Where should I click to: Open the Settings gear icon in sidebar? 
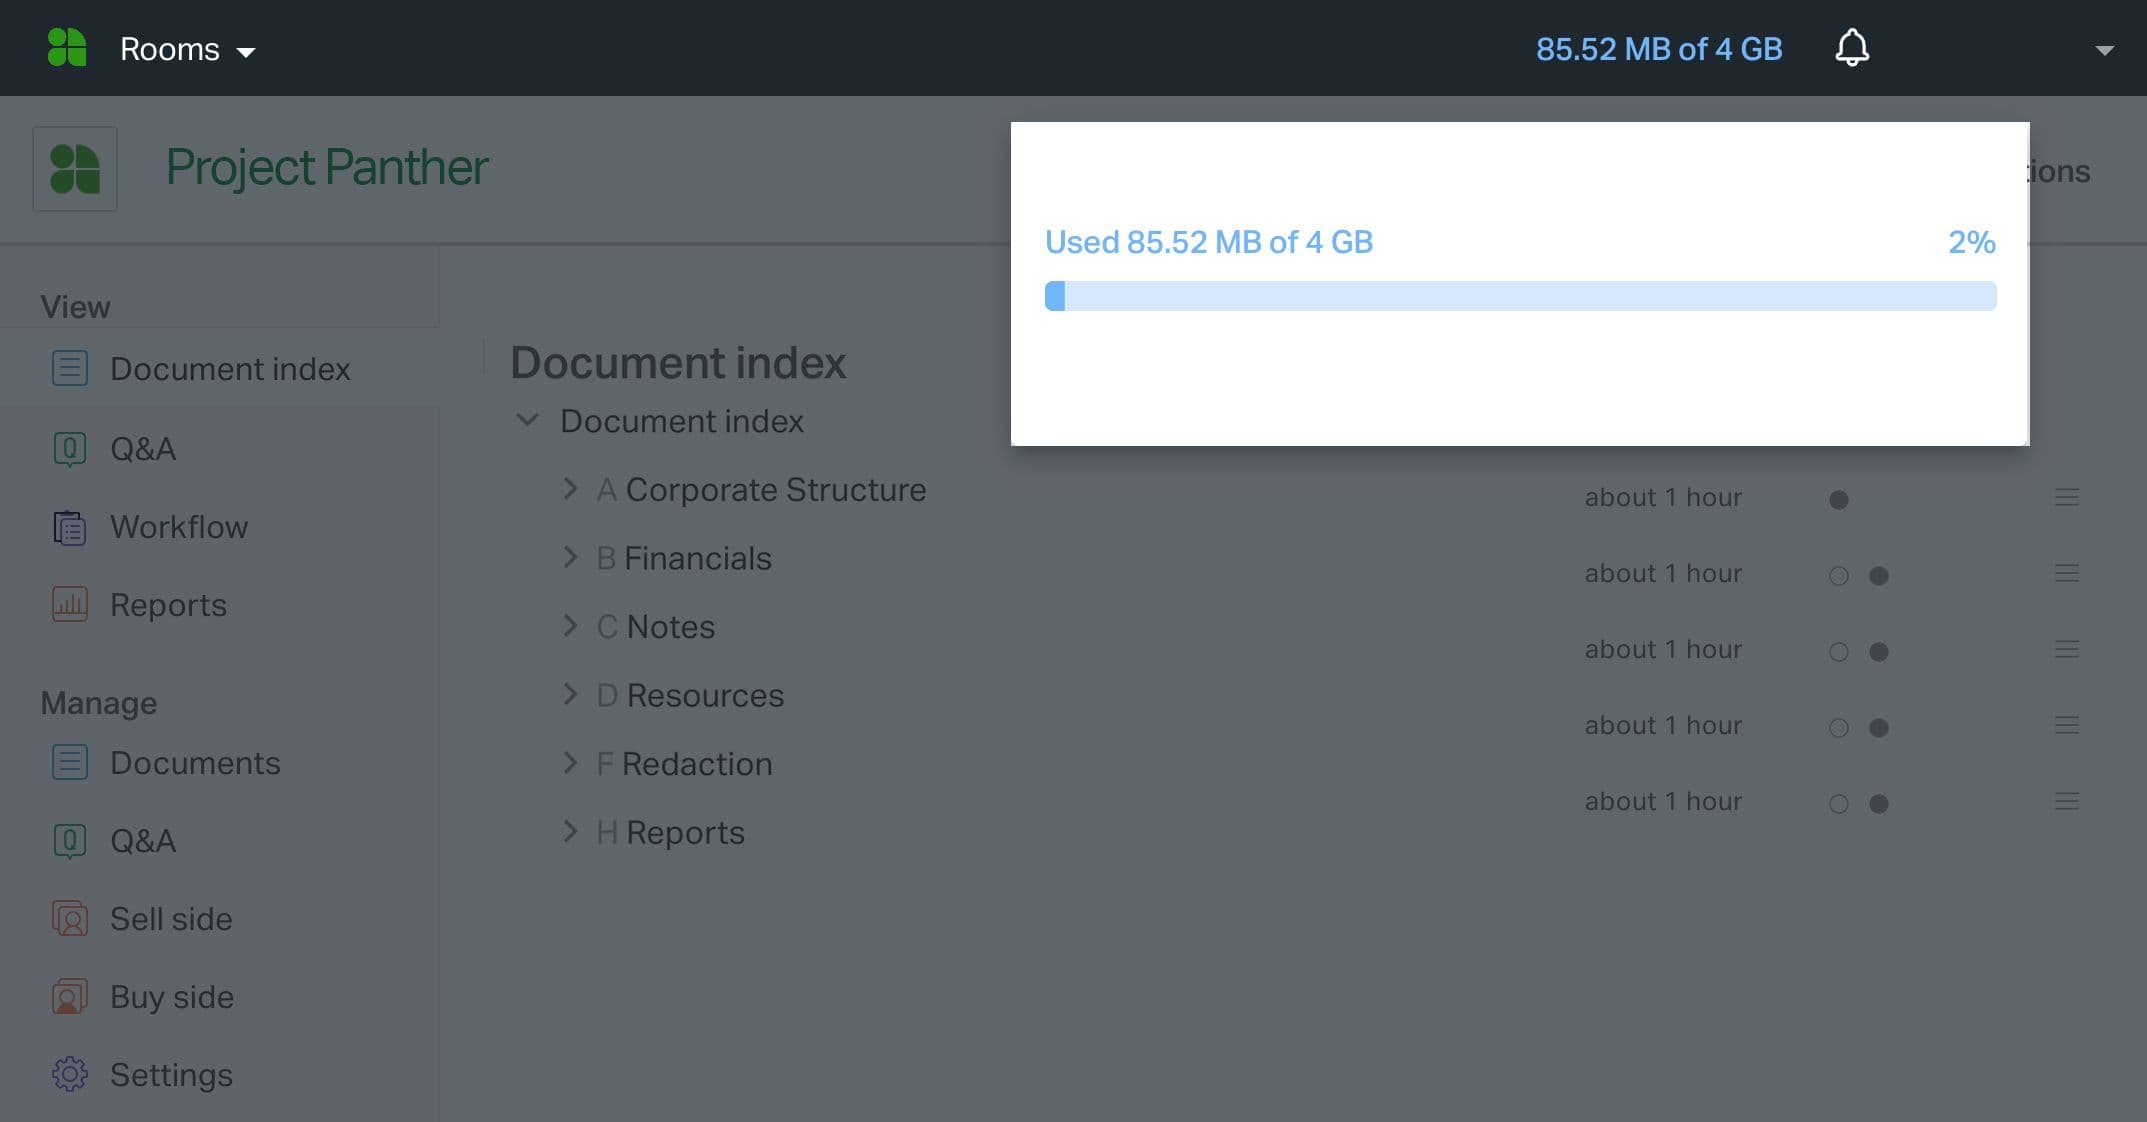pos(69,1075)
